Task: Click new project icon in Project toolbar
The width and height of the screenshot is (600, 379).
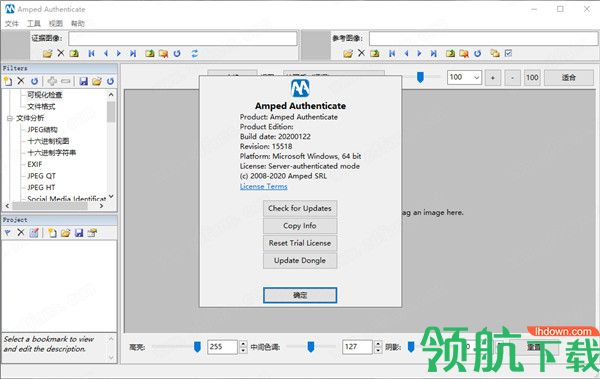Action: 52,233
